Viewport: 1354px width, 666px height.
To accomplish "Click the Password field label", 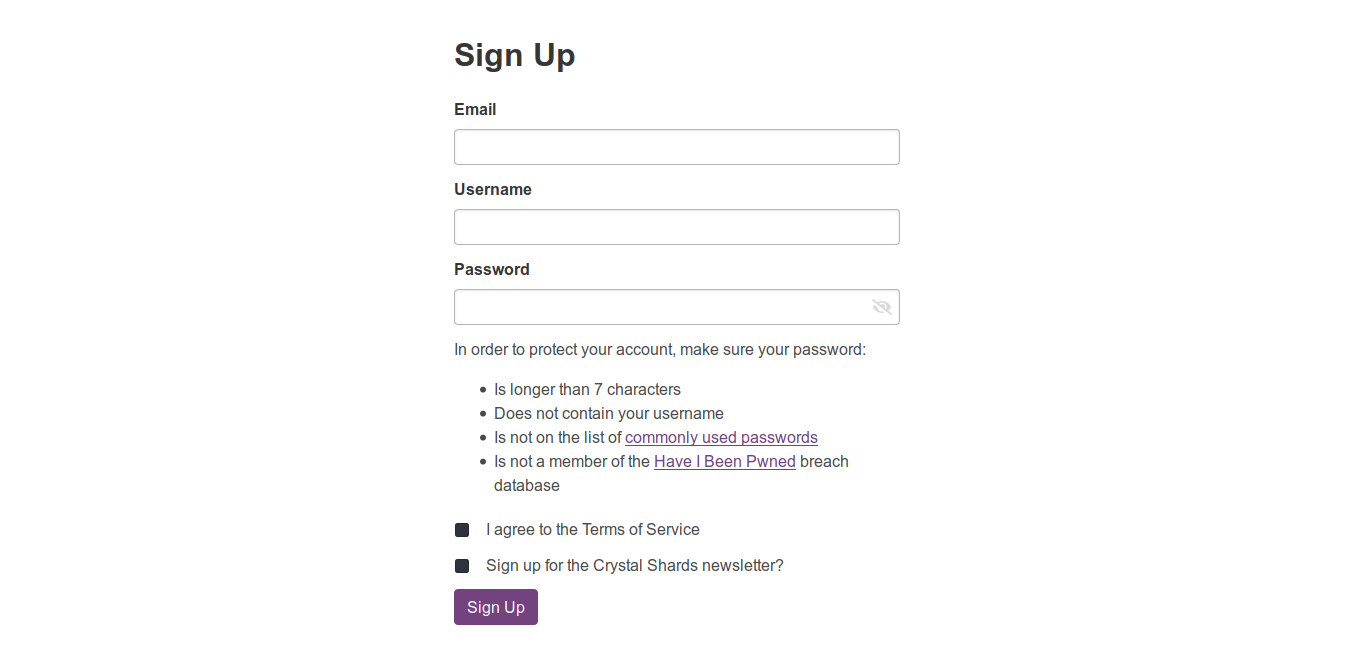I will tap(492, 269).
